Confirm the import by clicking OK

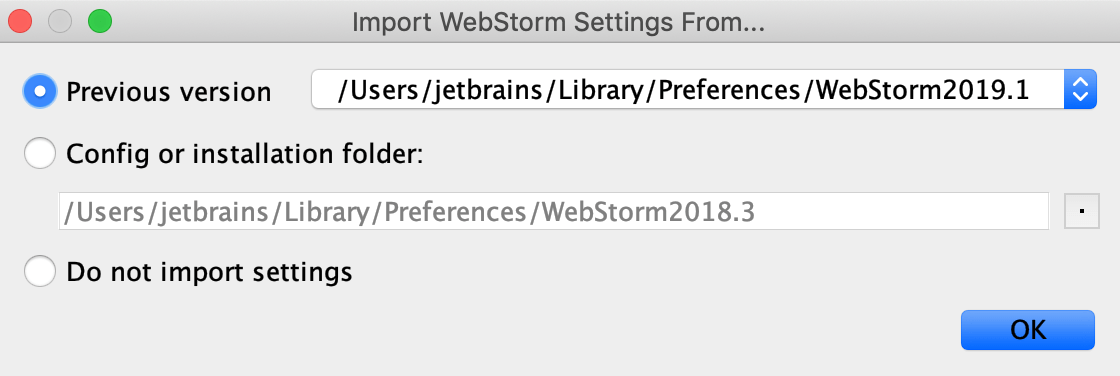[1028, 330]
